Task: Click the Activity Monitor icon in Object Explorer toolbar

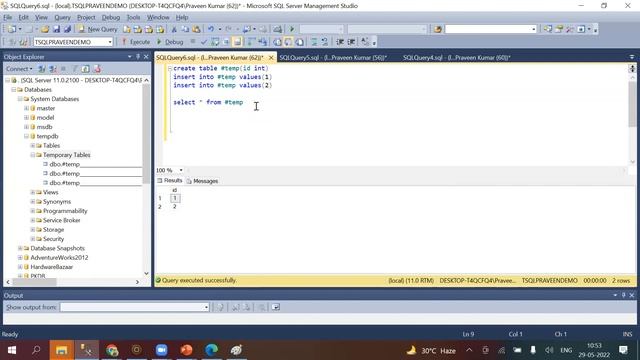Action: (97, 69)
